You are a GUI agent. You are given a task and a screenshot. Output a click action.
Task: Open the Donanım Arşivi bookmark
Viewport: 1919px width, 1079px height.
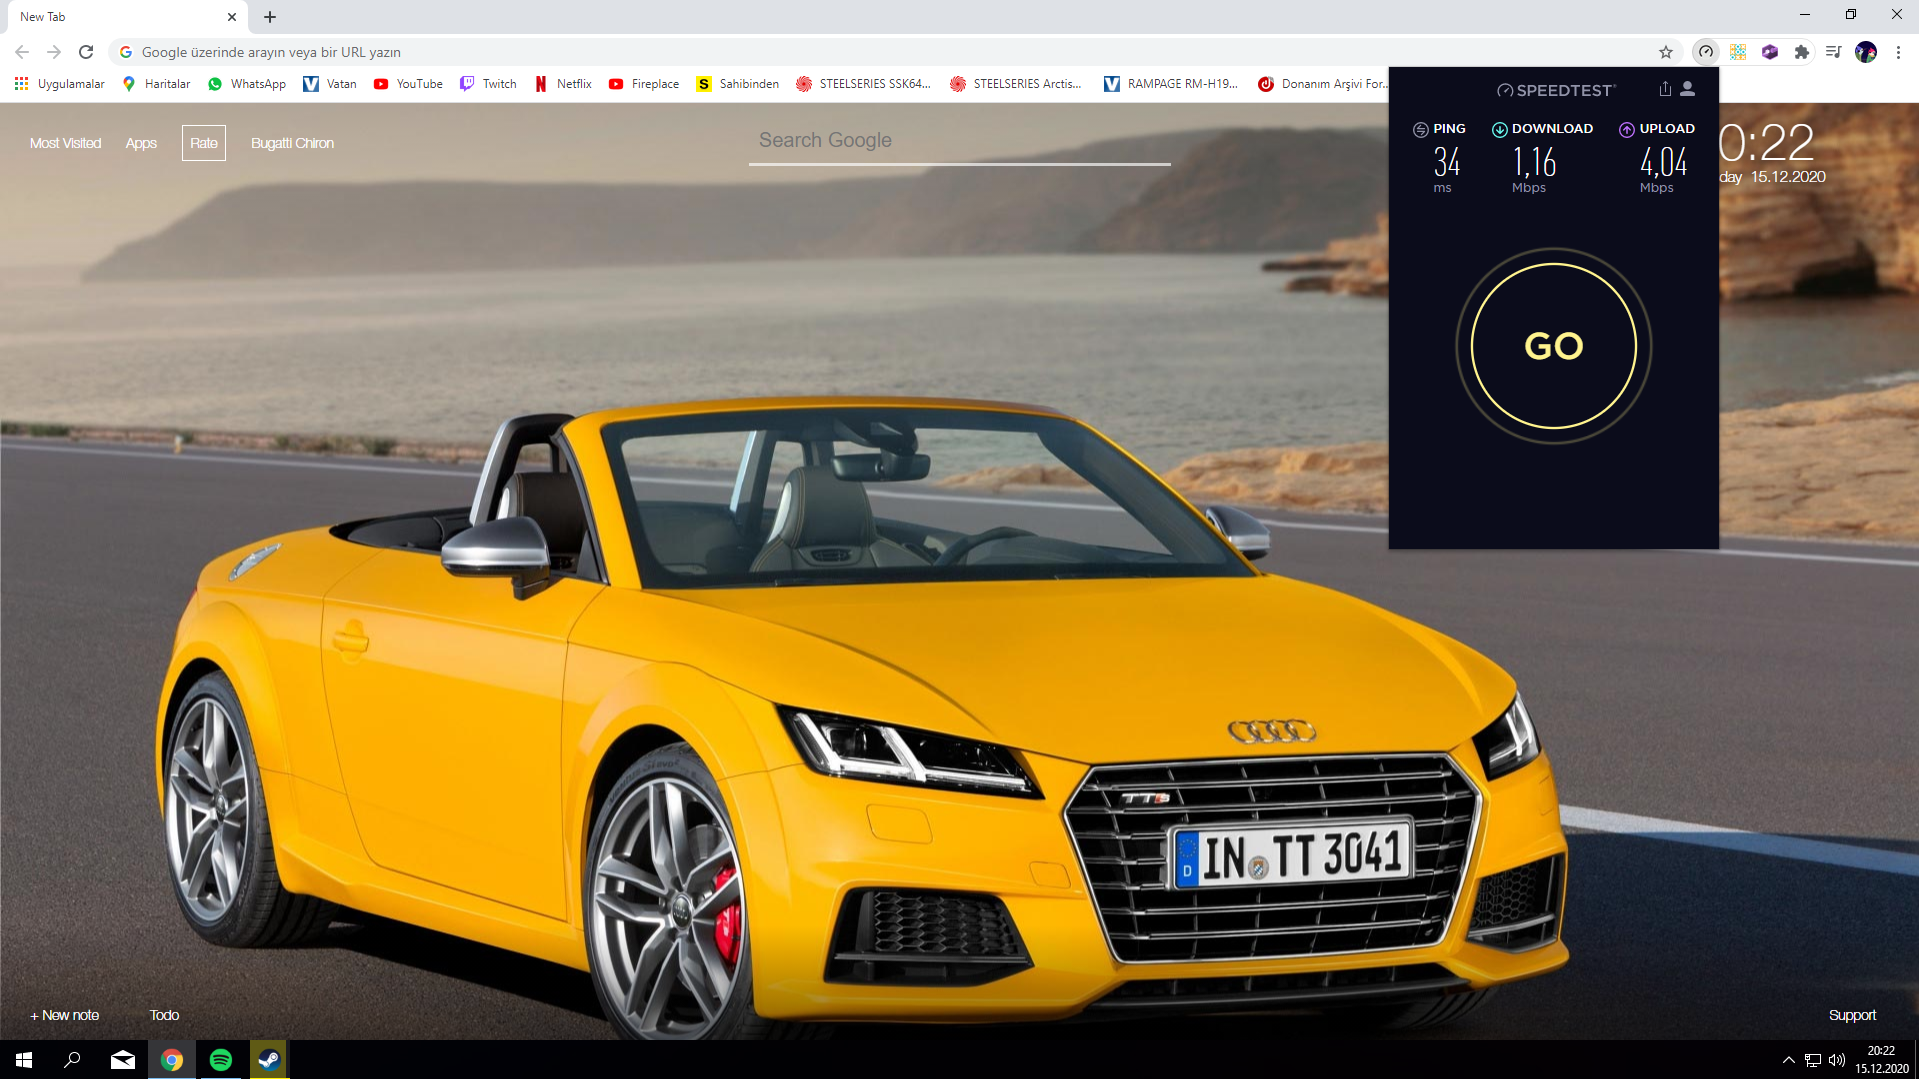(1322, 84)
